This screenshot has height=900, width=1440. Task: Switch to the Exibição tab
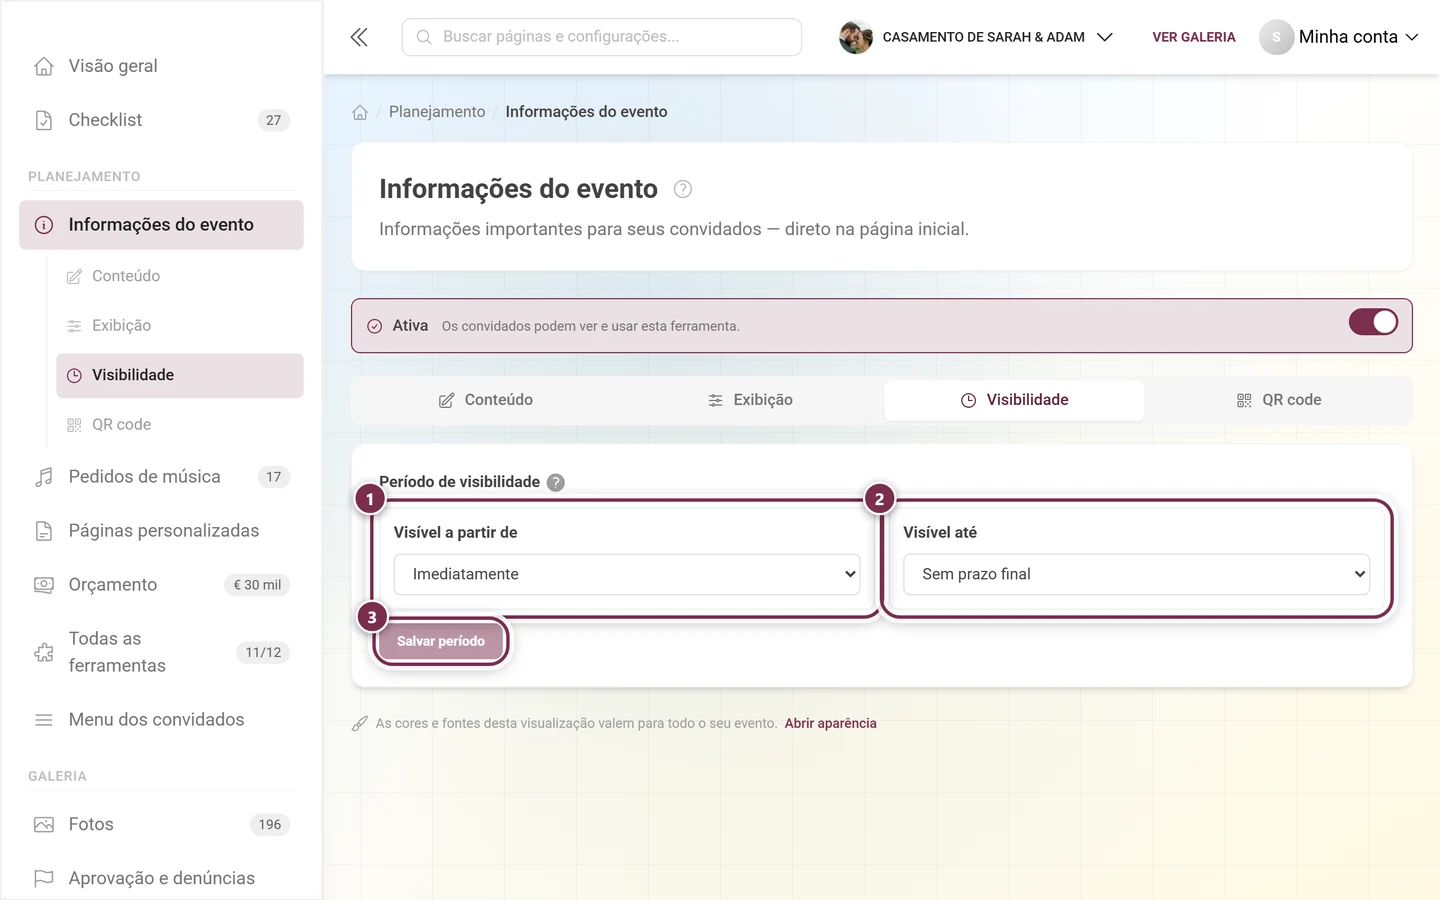pos(750,400)
